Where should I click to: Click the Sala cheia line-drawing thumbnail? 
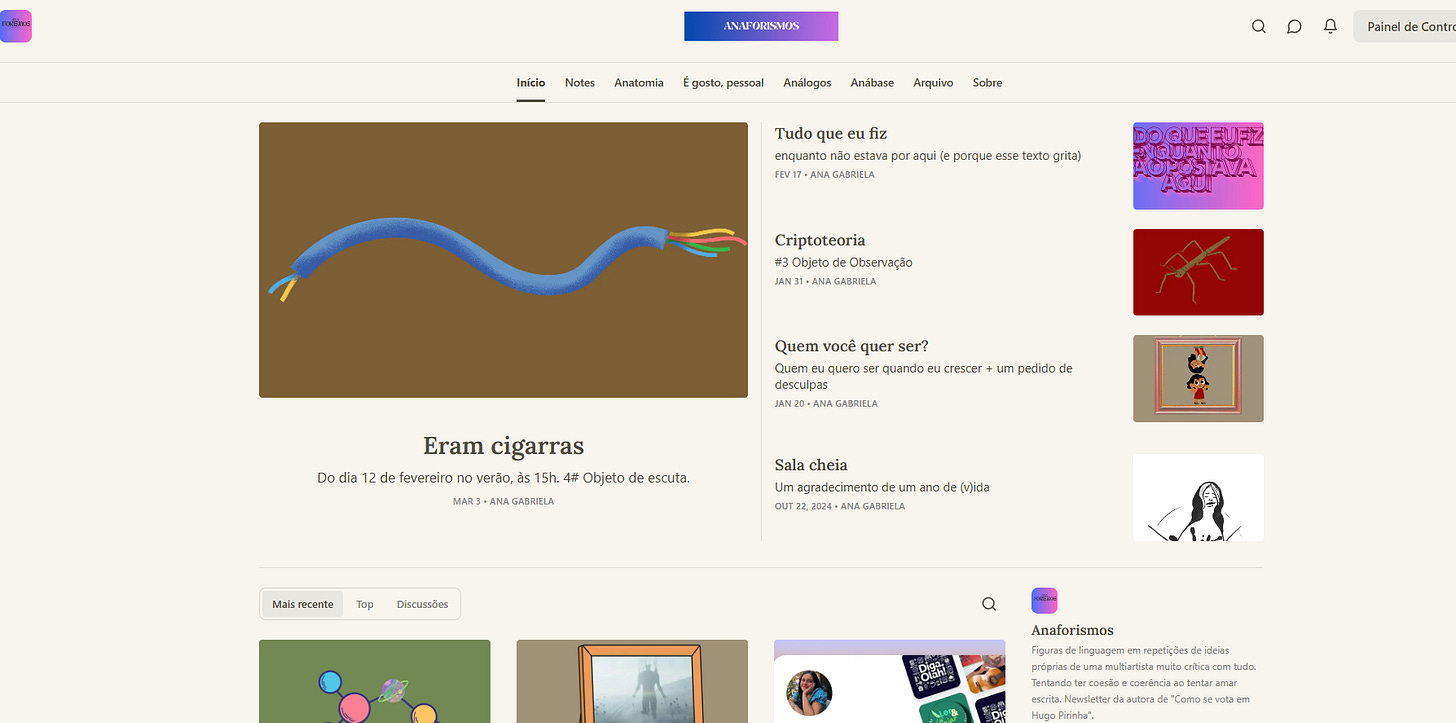(x=1198, y=497)
